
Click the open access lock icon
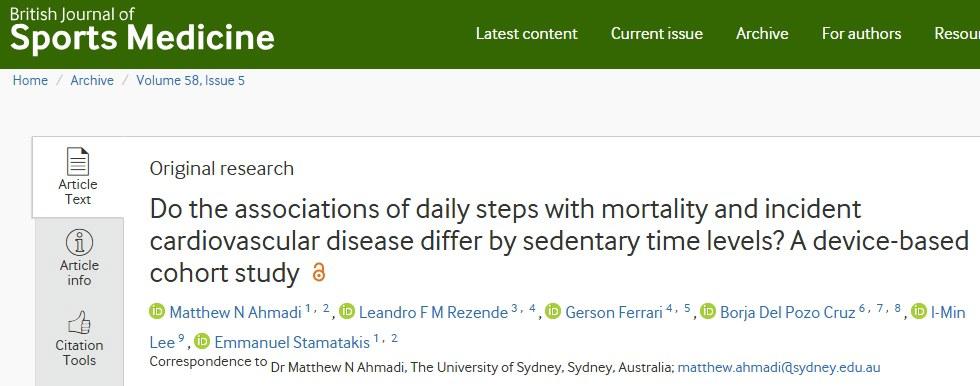coord(319,273)
